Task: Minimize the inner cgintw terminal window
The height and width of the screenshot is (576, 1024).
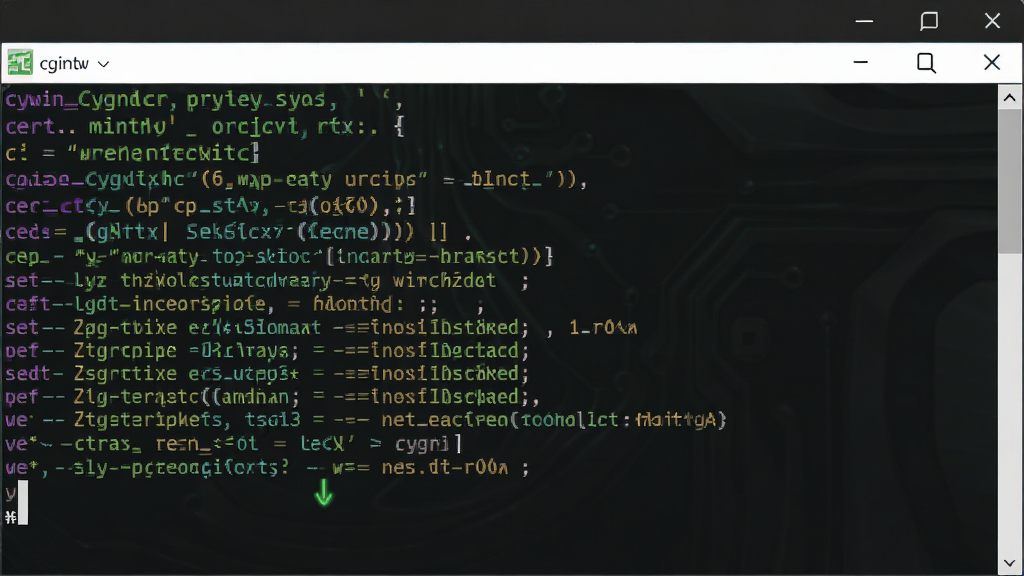Action: tap(861, 62)
